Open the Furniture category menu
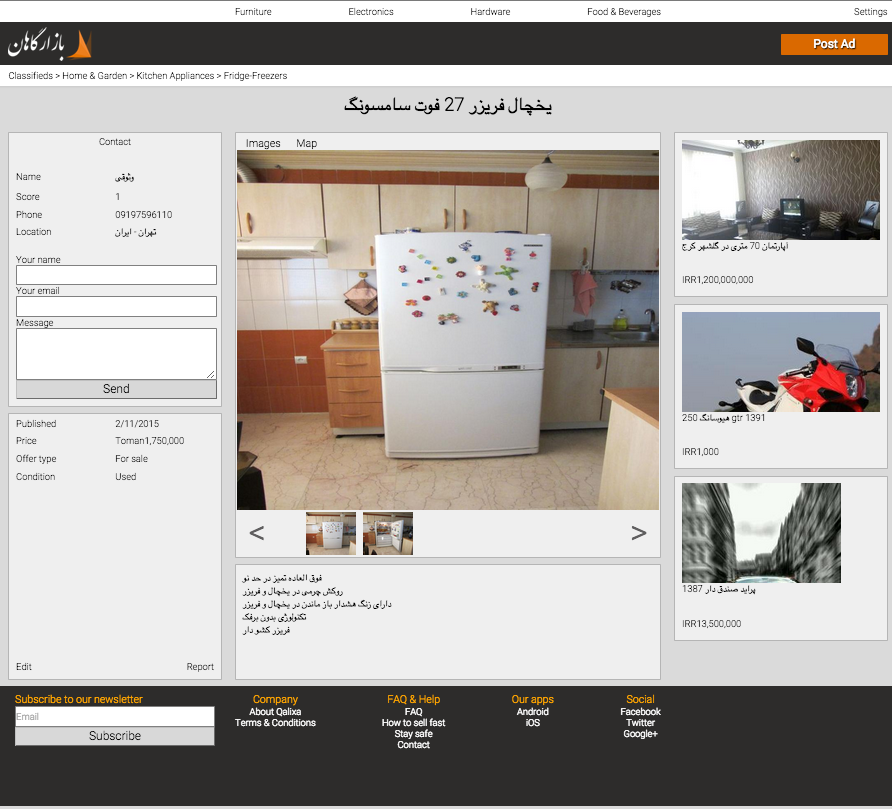This screenshot has width=892, height=809. 253,12
